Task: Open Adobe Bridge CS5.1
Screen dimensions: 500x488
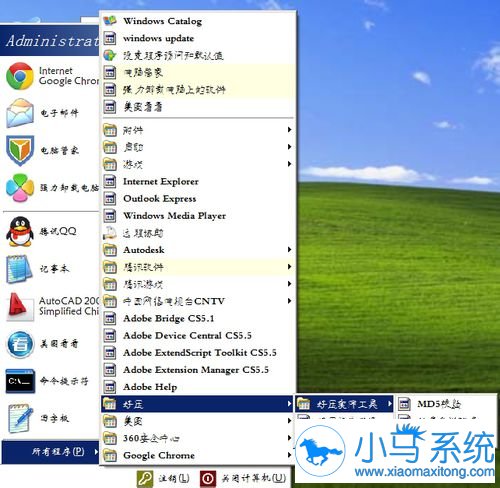Action: (198, 318)
